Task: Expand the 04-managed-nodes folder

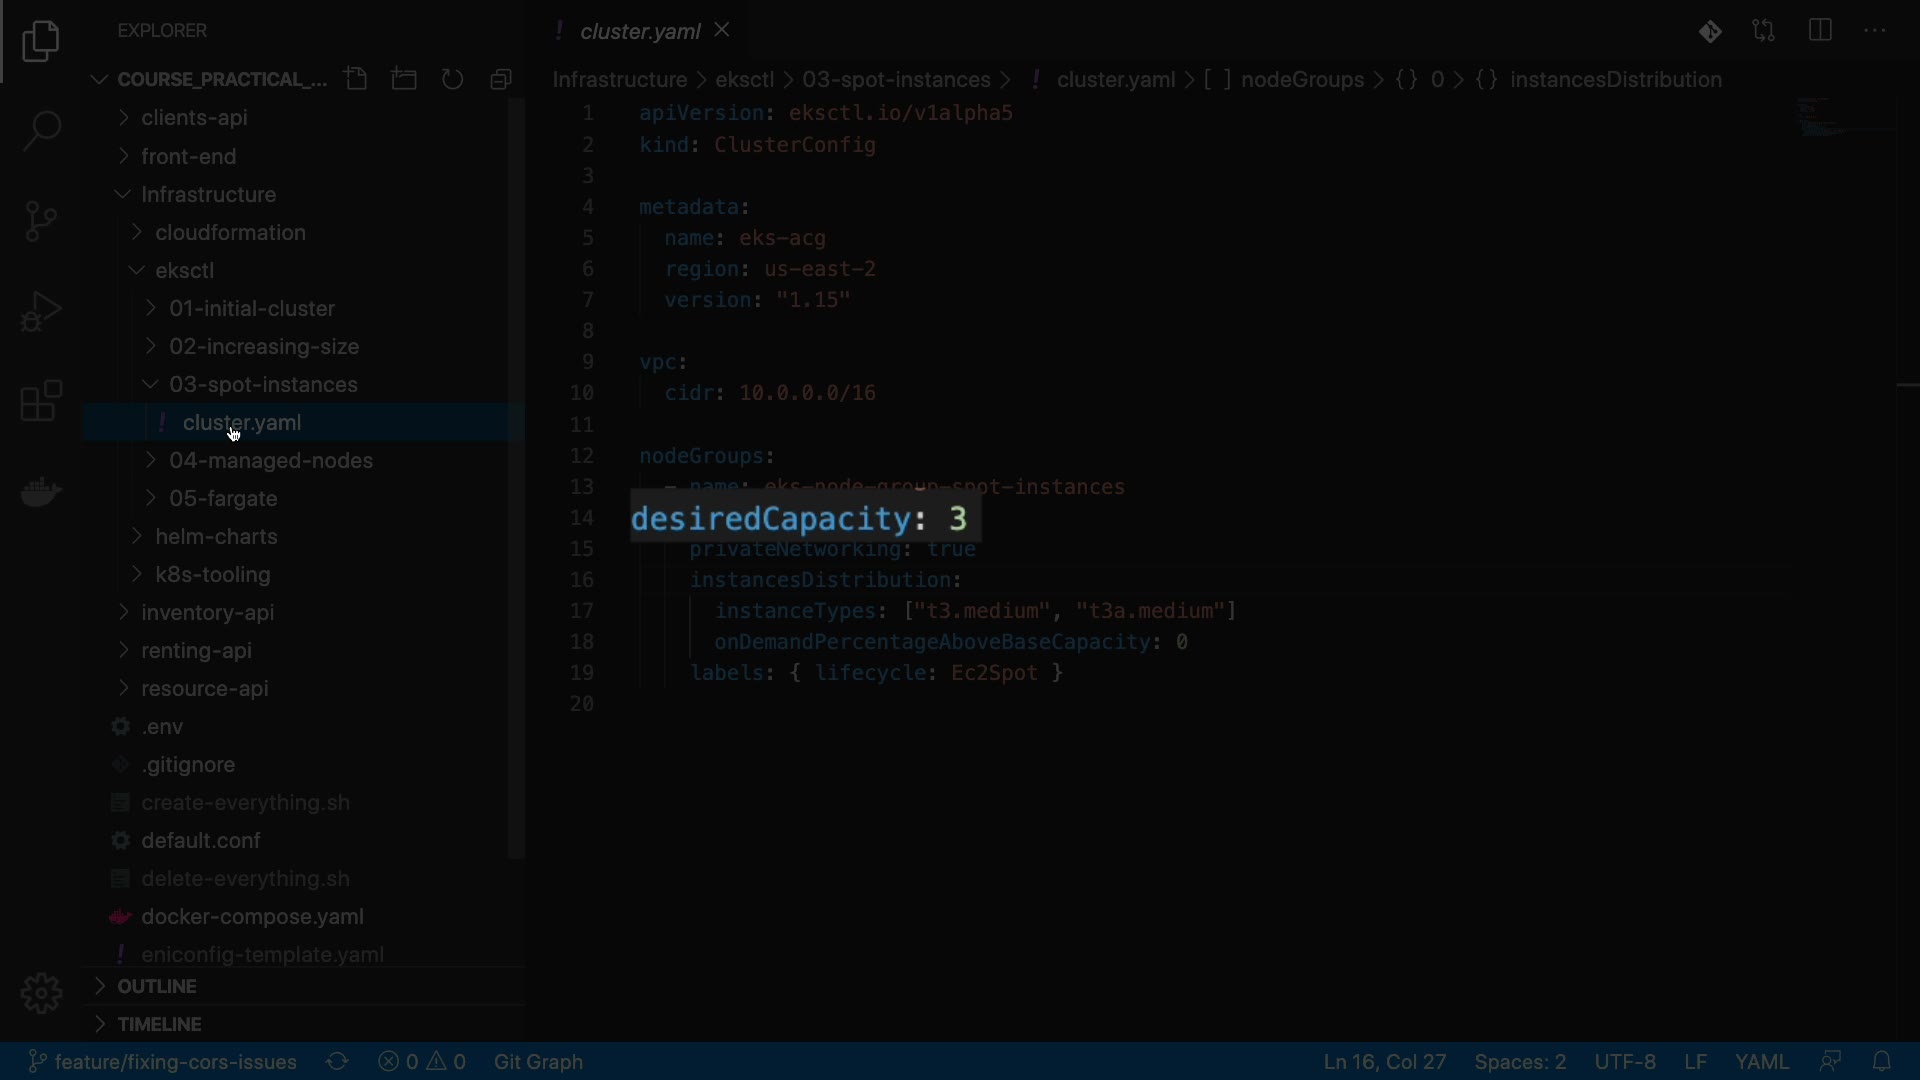Action: click(270, 461)
